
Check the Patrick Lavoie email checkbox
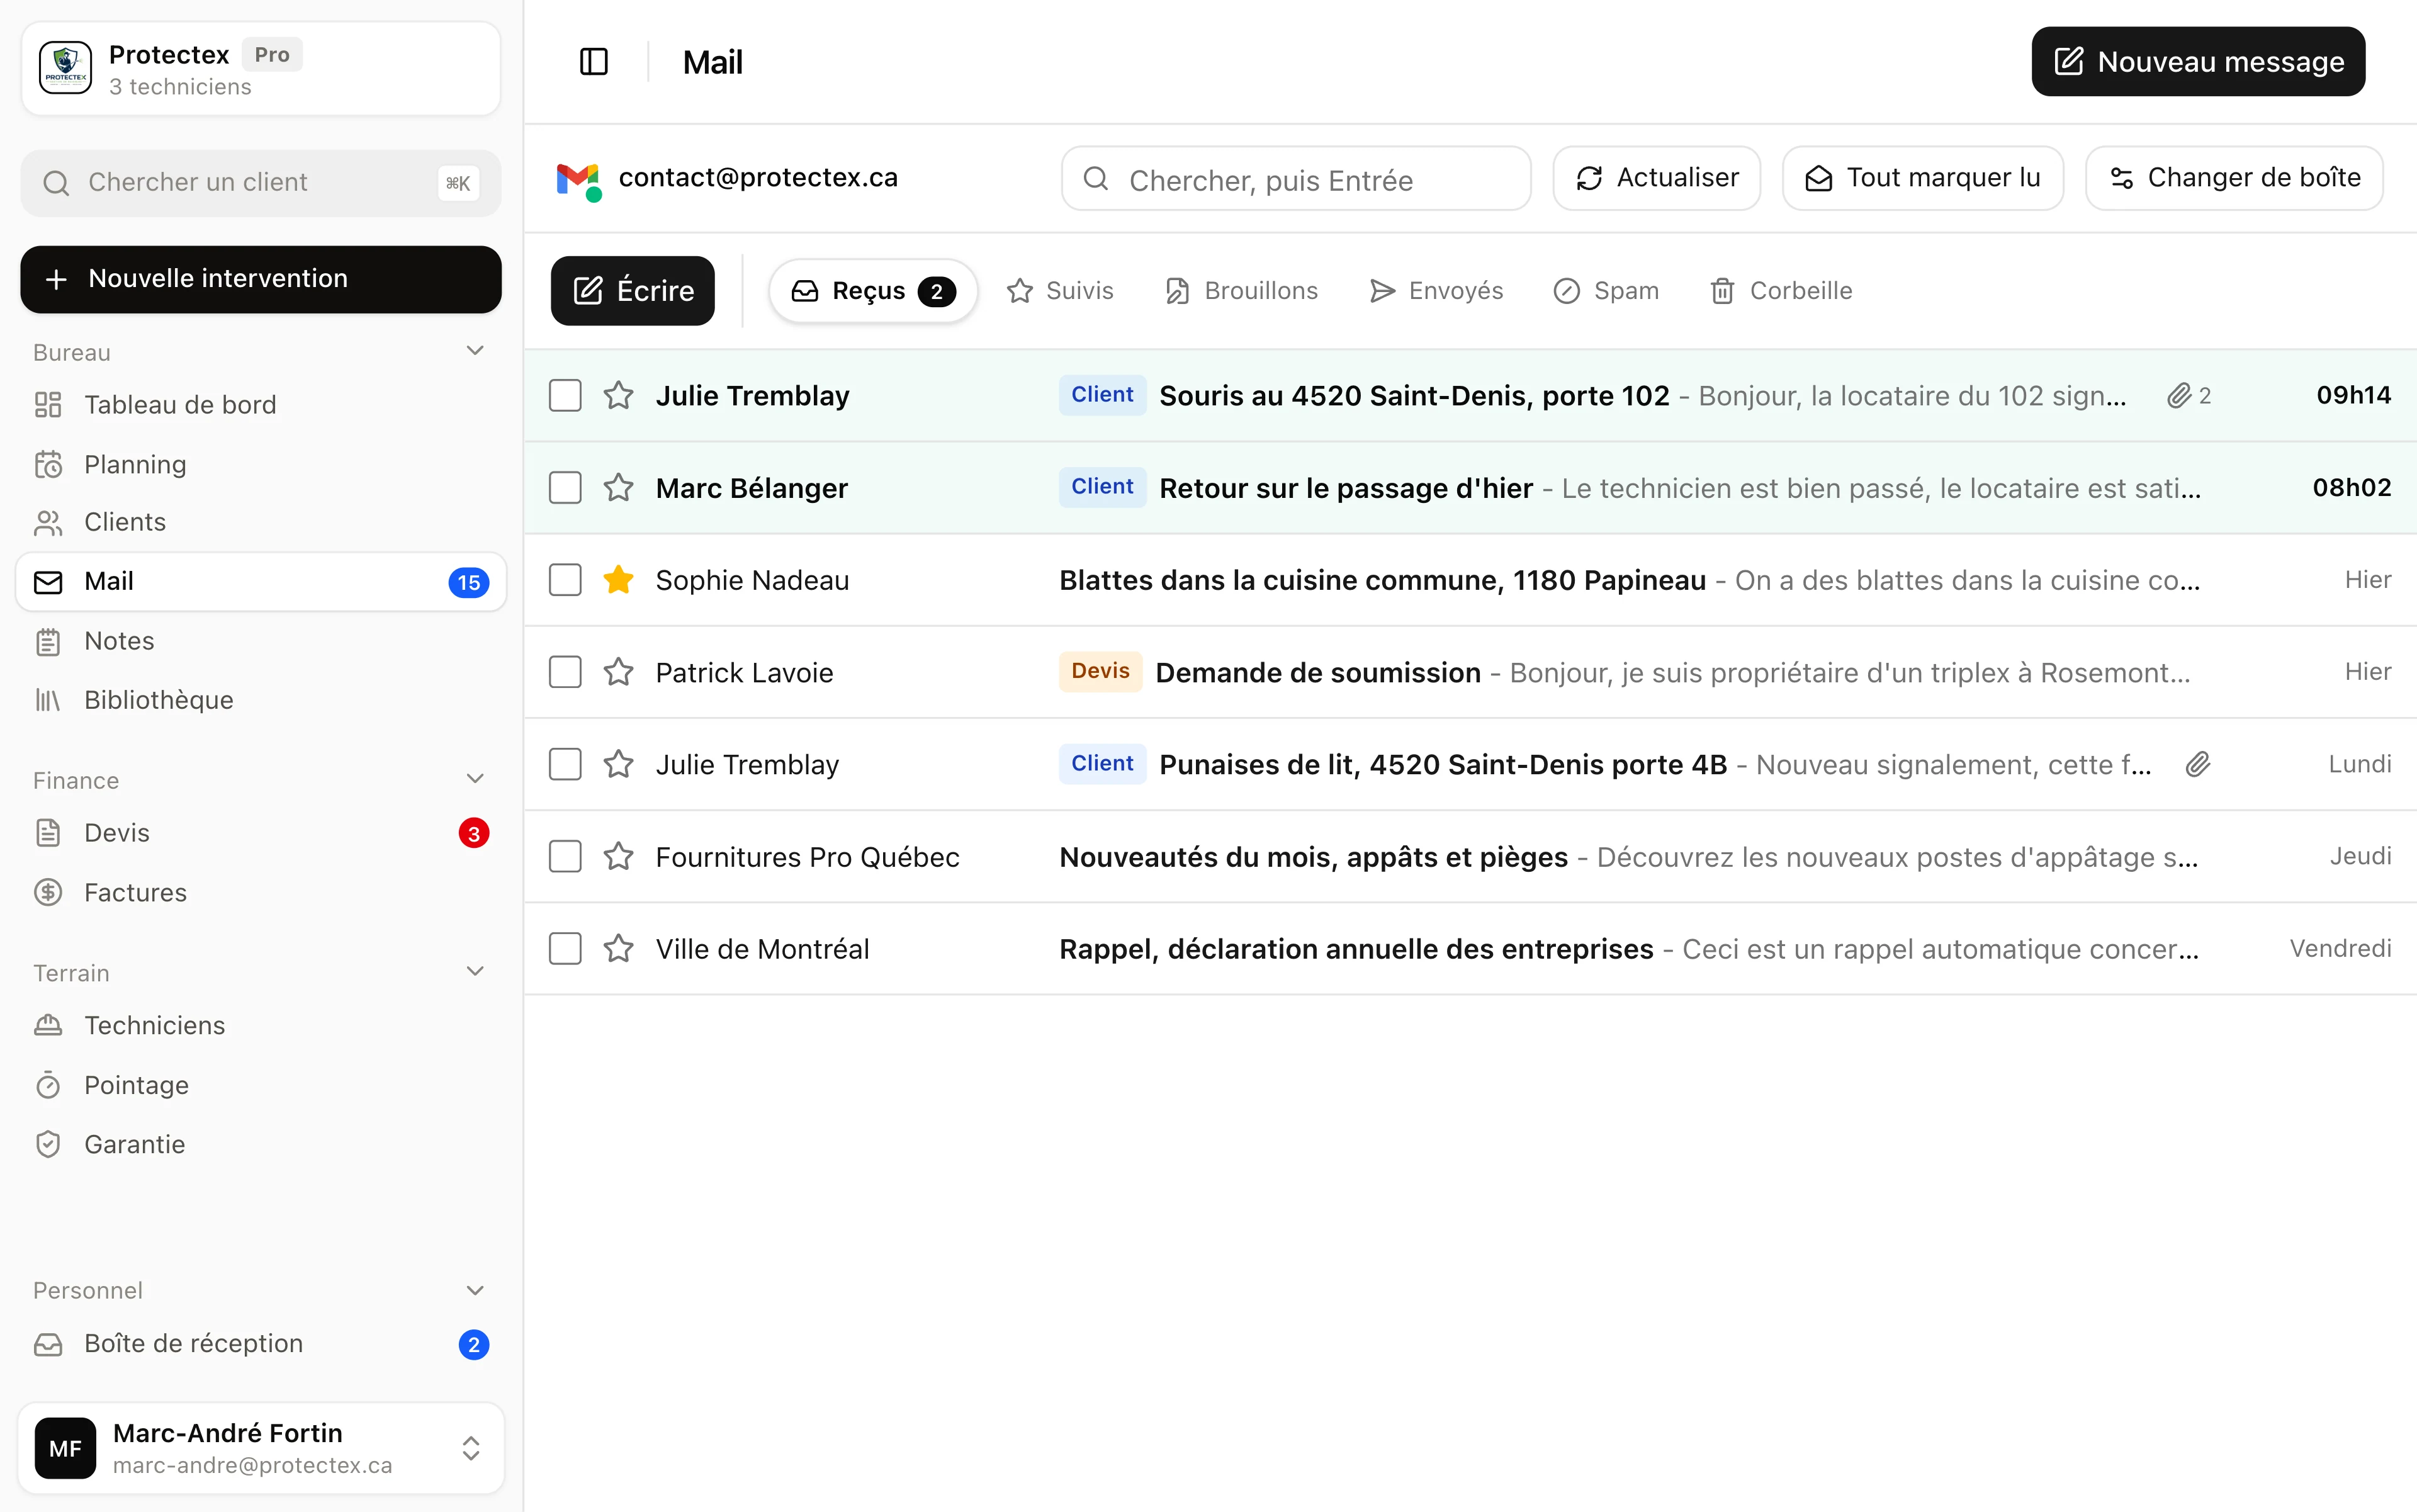pyautogui.click(x=565, y=672)
